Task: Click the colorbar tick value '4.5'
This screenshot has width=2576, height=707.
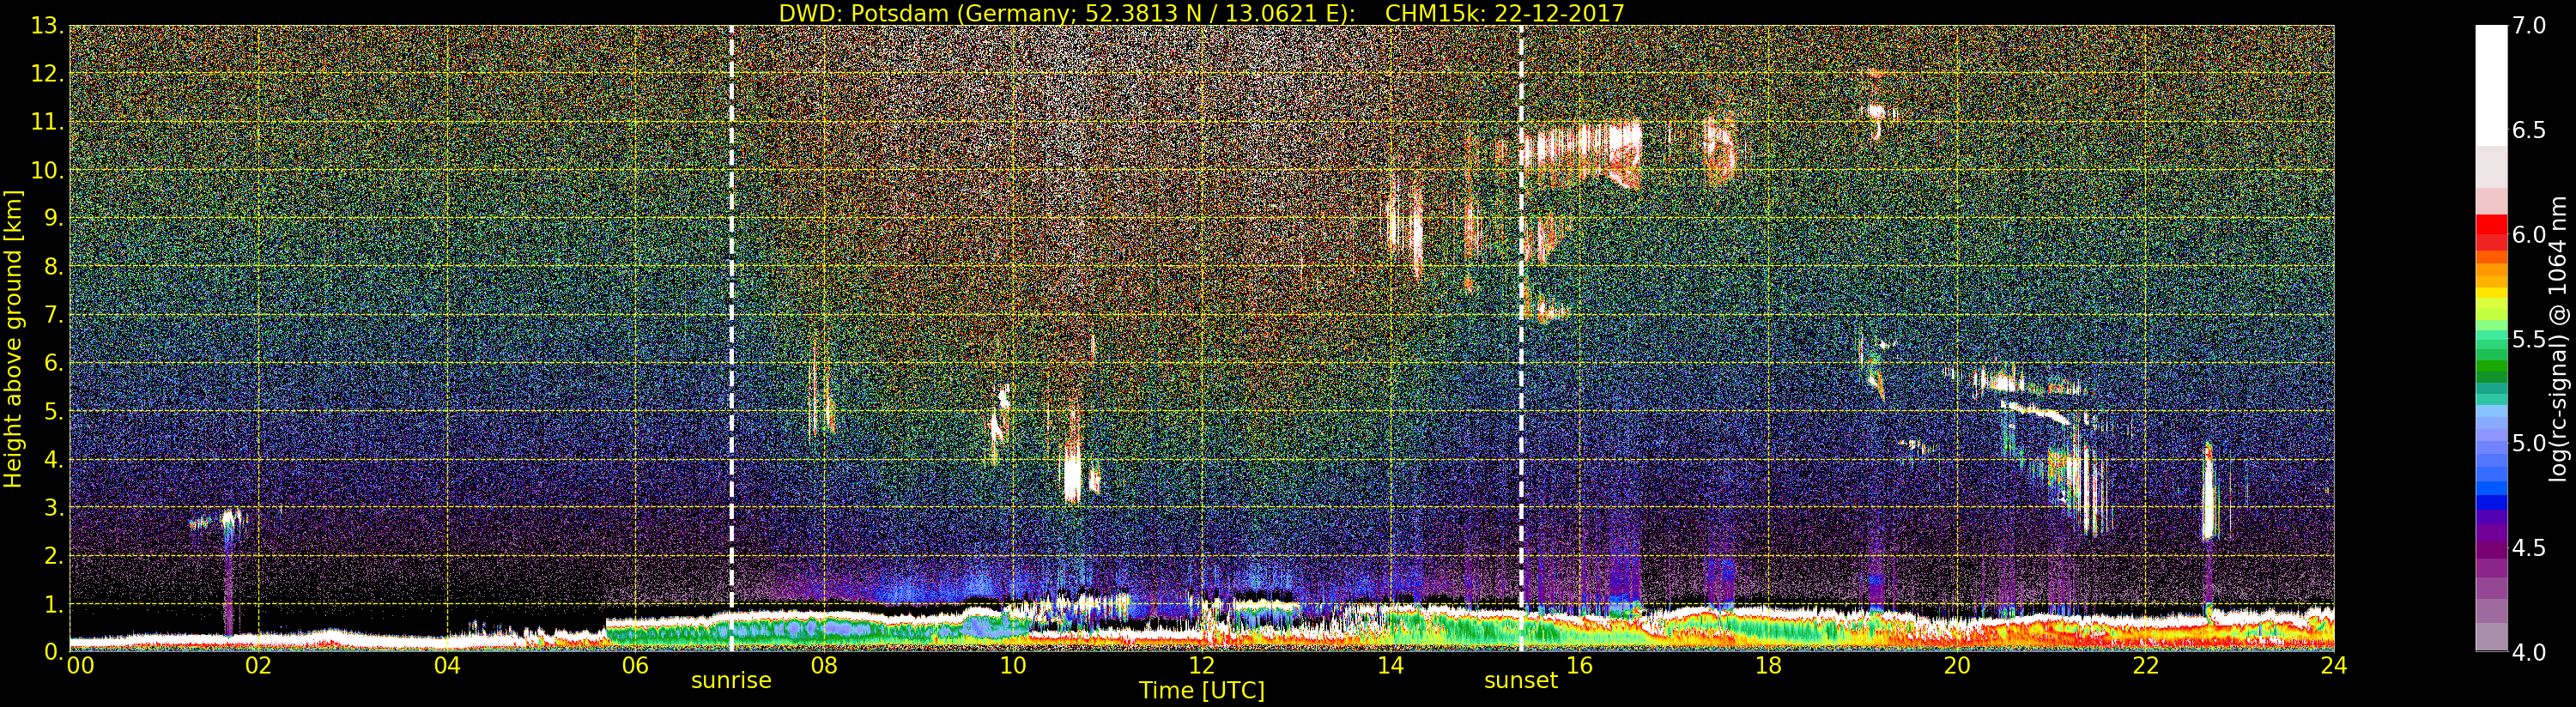Action: [2529, 548]
